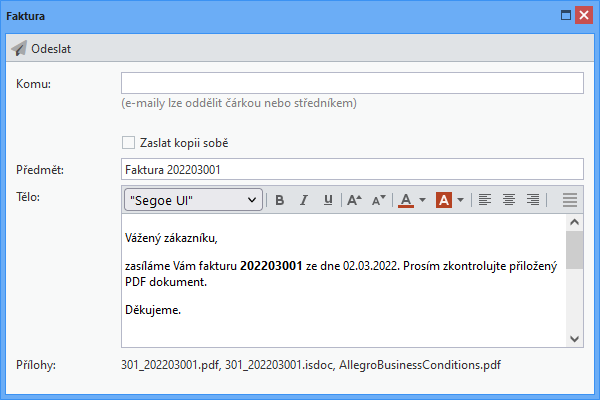
Task: Align text to the left
Action: (485, 200)
